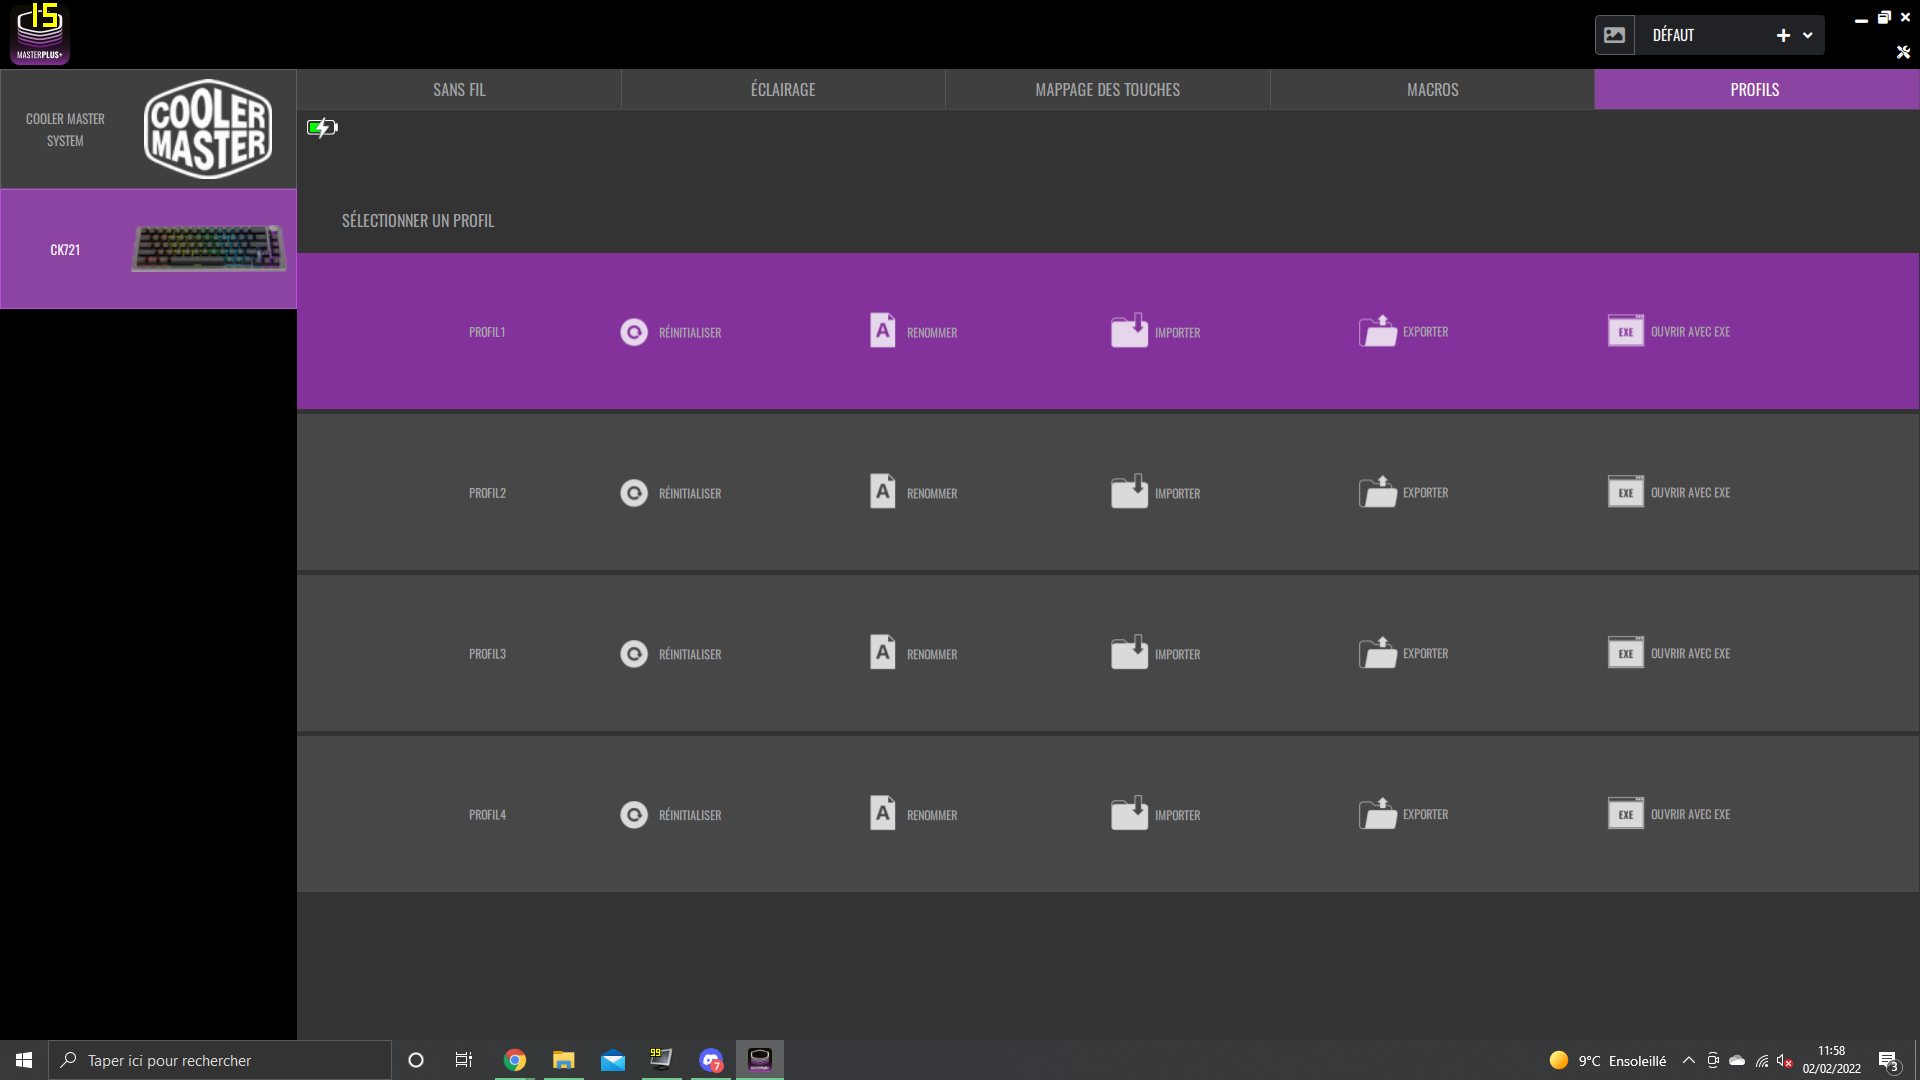The image size is (1920, 1080).
Task: Click the Ouvrir avec EXE icon for Profil1
Action: pos(1625,331)
